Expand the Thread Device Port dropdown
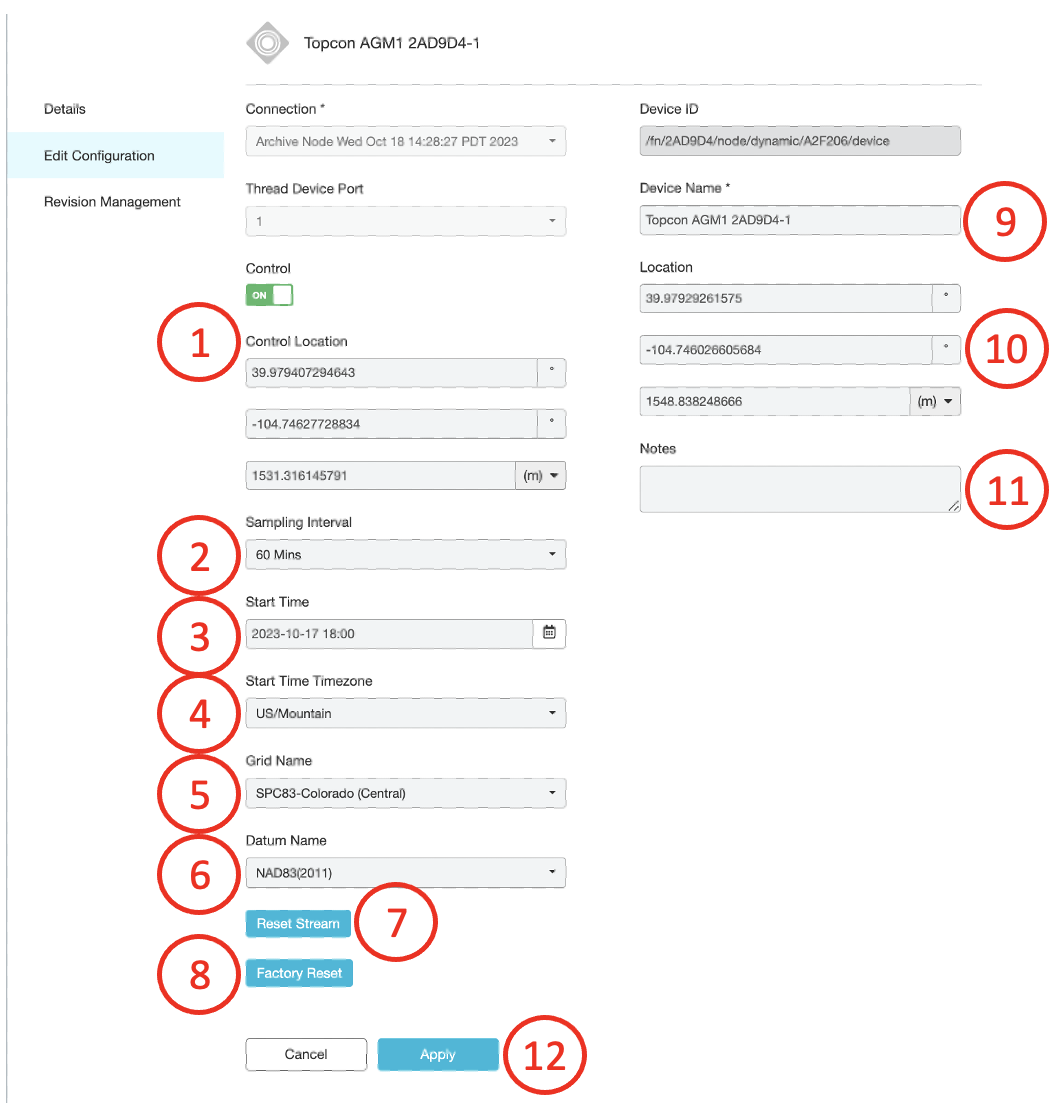 pos(405,221)
